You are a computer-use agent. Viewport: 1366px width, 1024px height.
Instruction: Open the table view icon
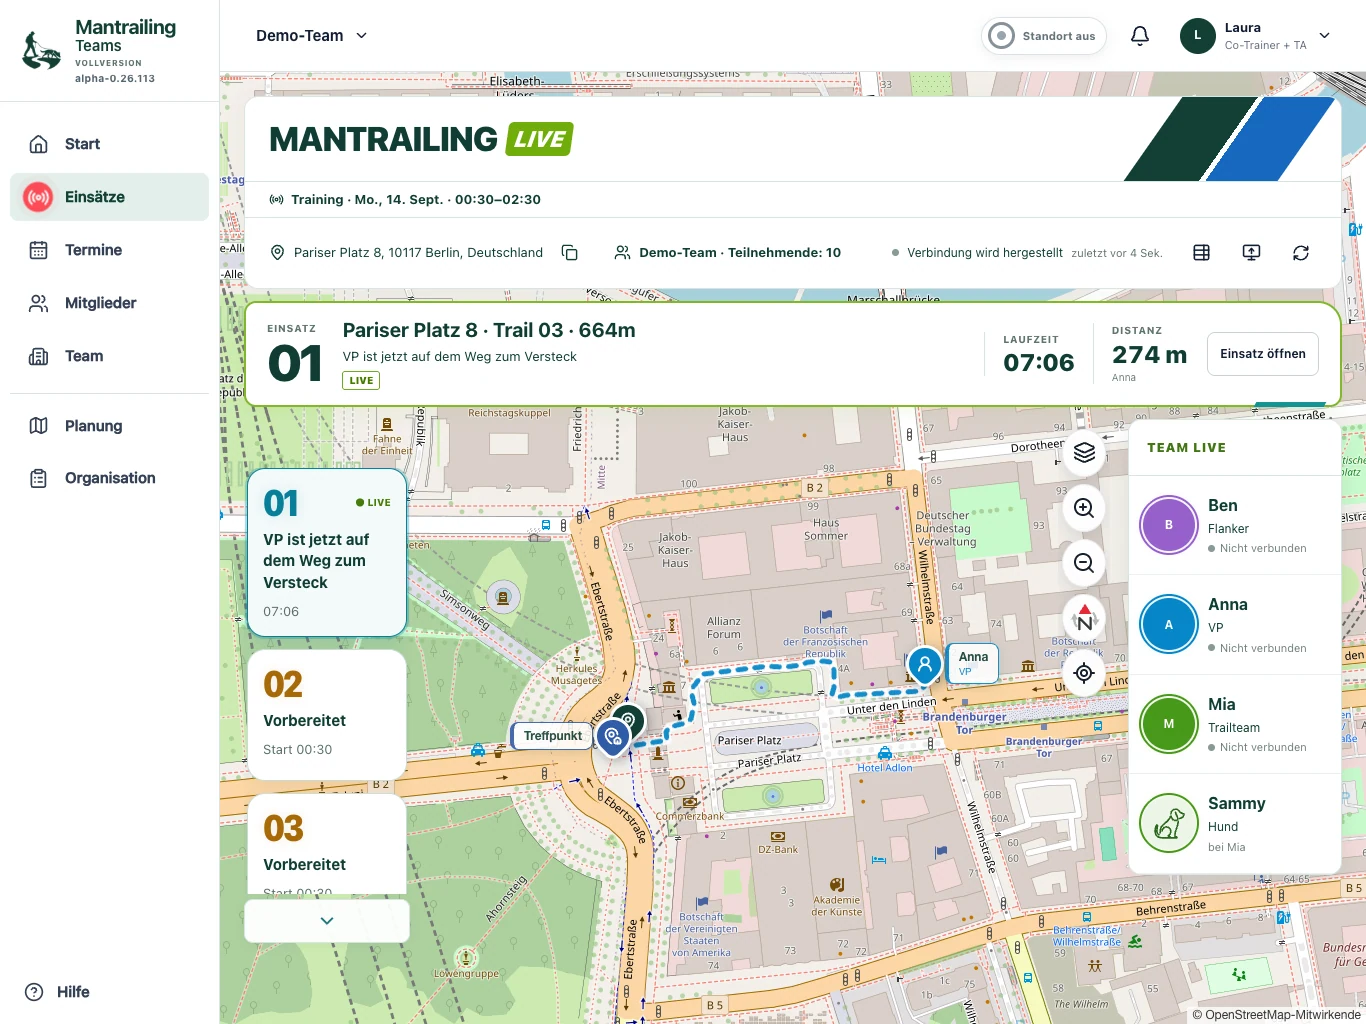point(1202,253)
